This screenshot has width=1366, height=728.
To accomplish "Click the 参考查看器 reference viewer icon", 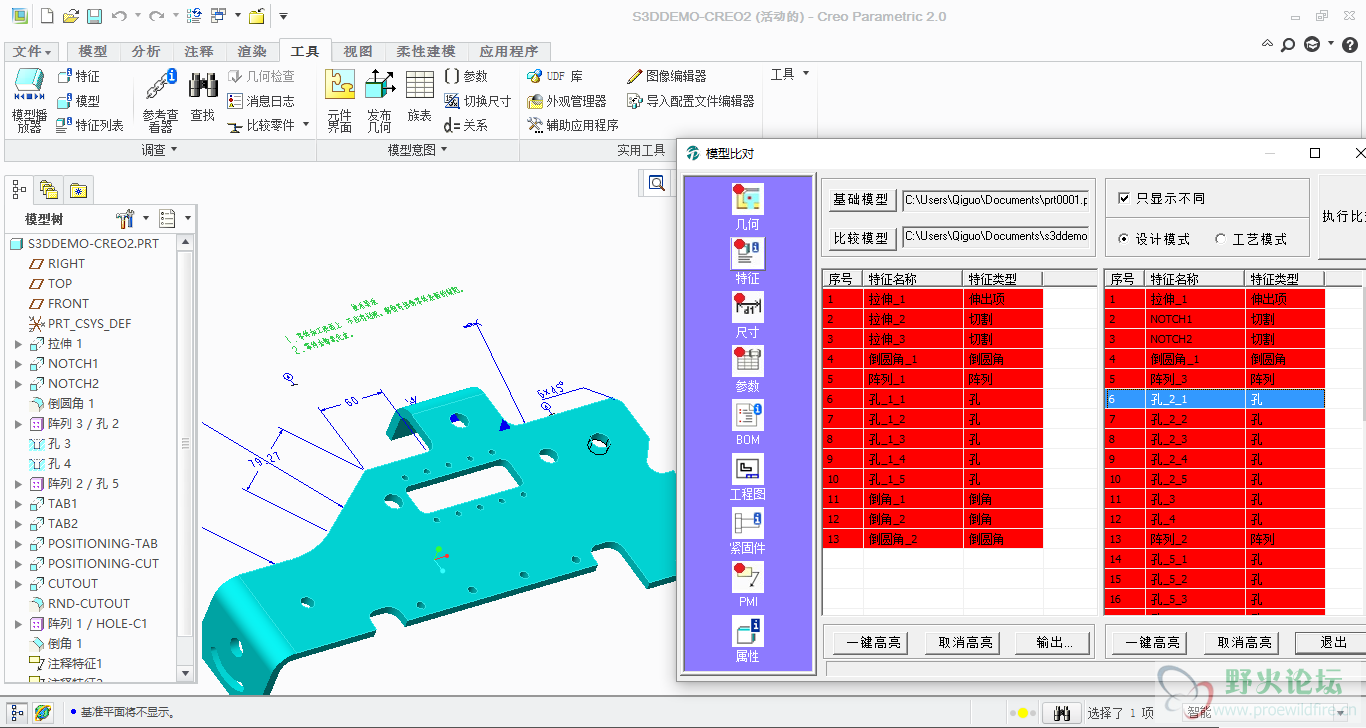I will pyautogui.click(x=160, y=100).
